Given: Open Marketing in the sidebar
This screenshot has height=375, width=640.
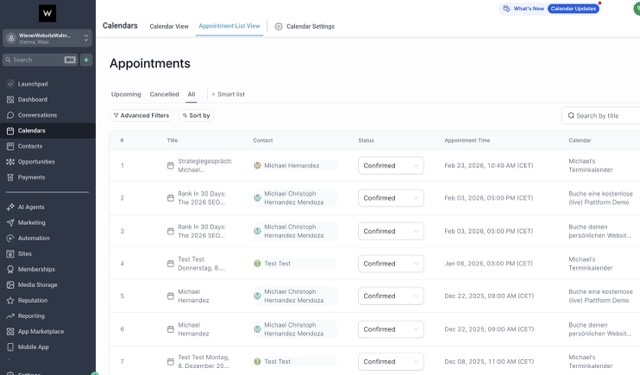Looking at the screenshot, I should point(31,222).
